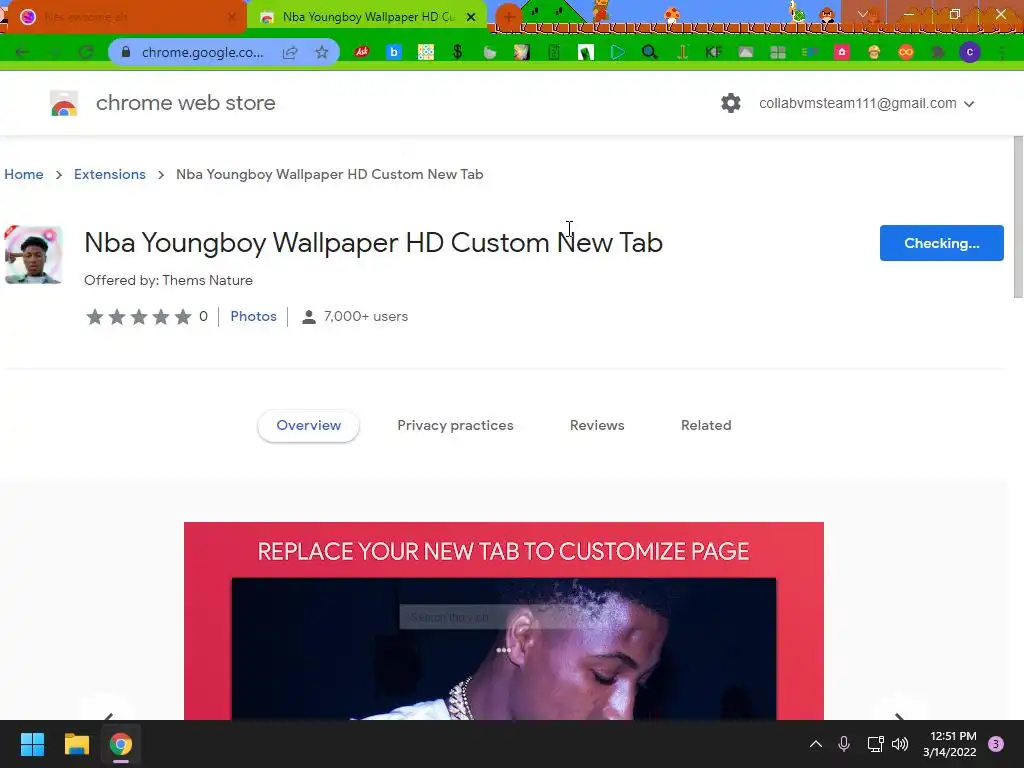Open the Photos category link
Image resolution: width=1024 pixels, height=768 pixels.
253,316
